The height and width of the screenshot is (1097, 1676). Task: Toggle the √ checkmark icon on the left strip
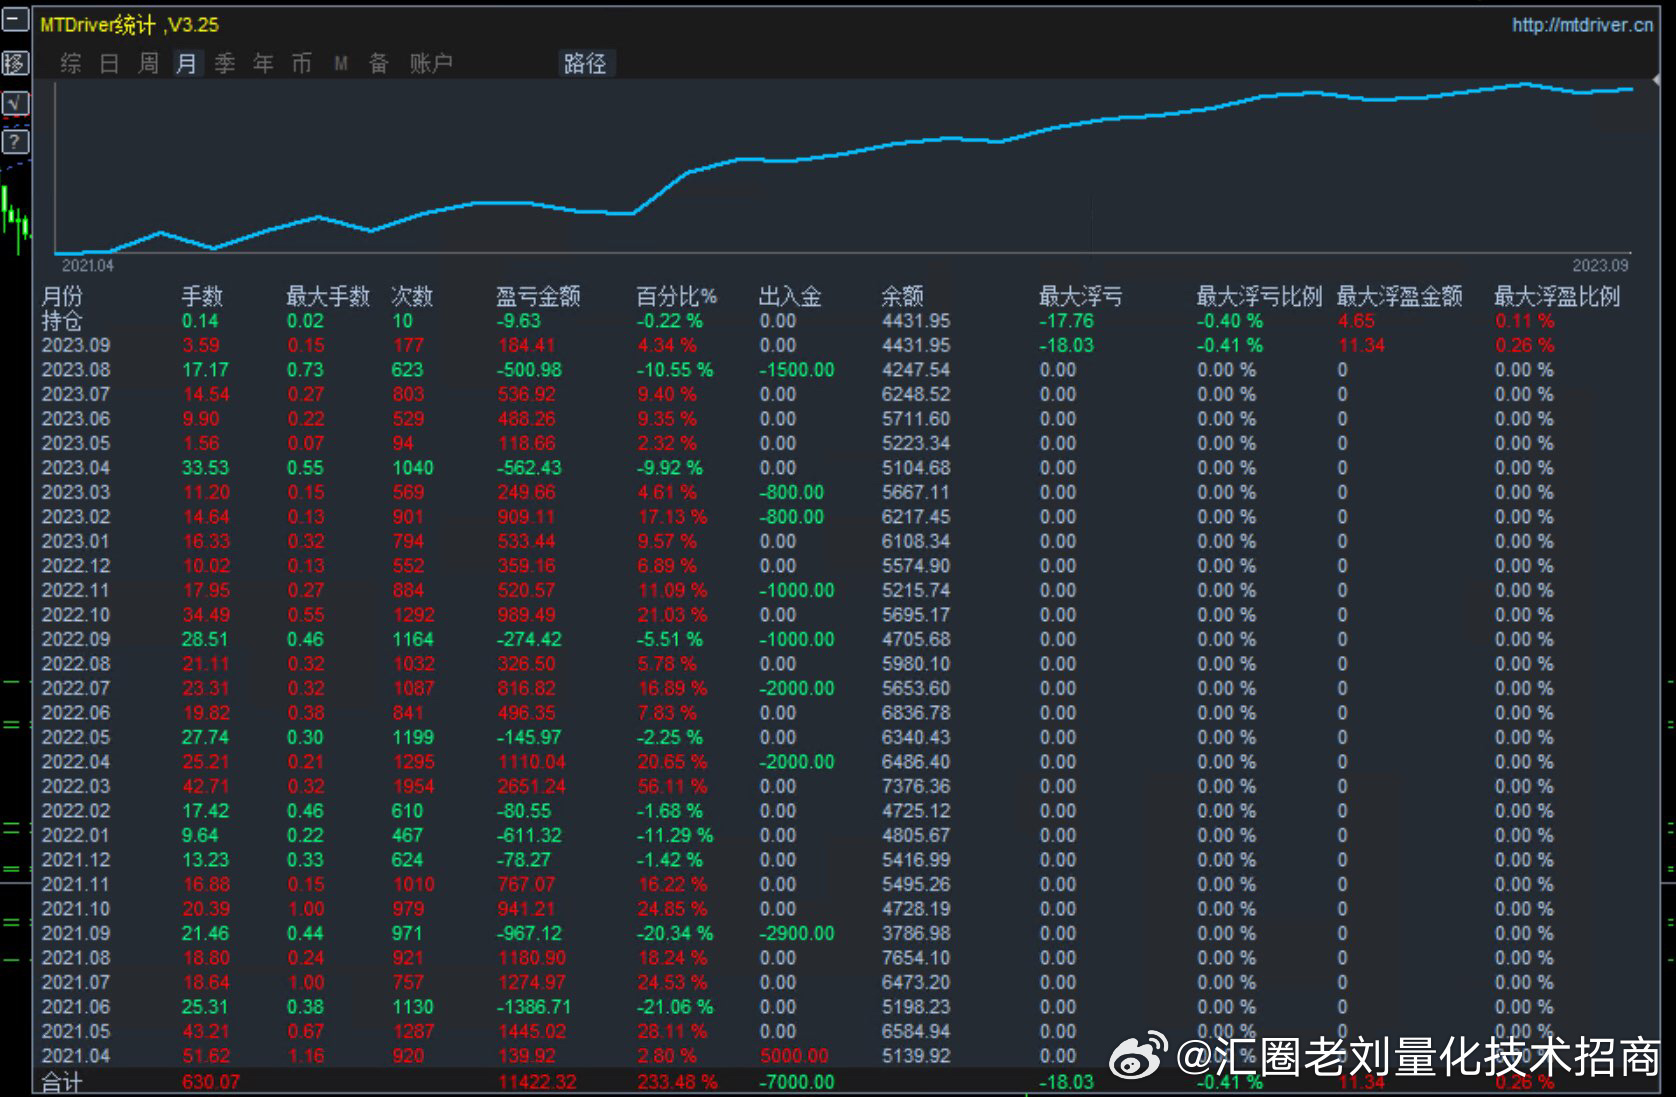coord(15,103)
